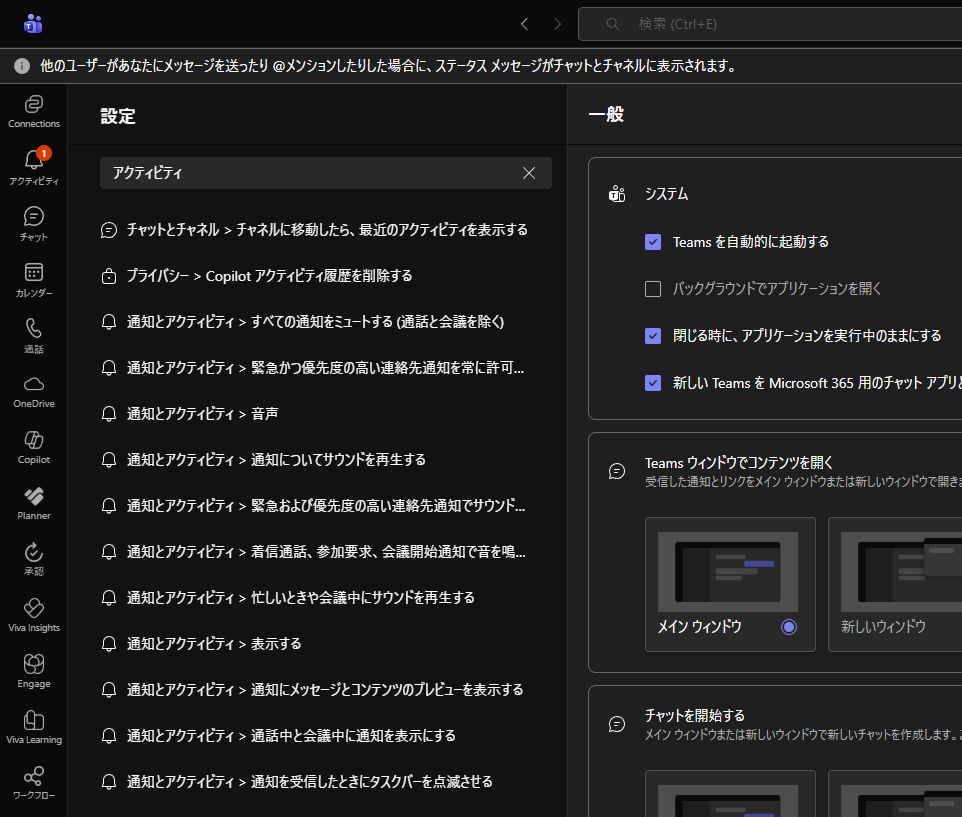962x817 pixels.
Task: Open Viva Insights from the sidebar
Action: point(34,614)
